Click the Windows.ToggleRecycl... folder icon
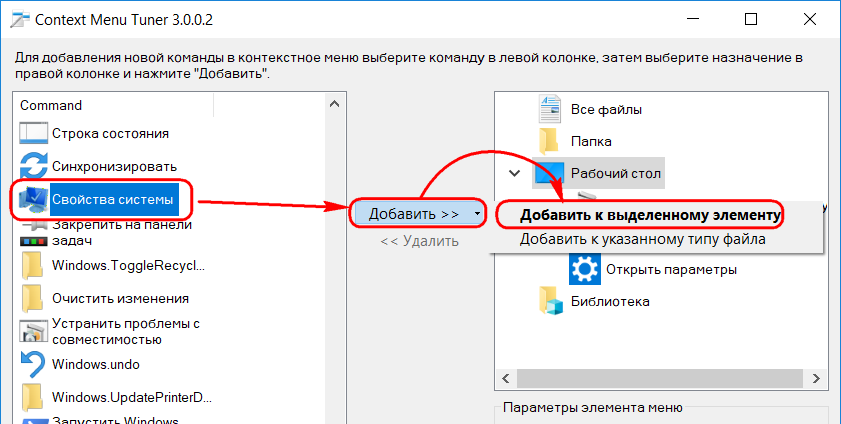841x424 pixels. pyautogui.click(x=32, y=266)
